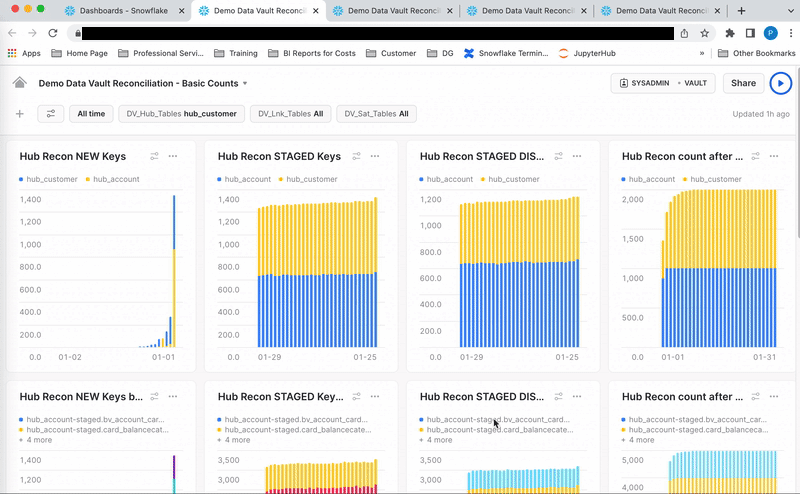This screenshot has width=800, height=494.
Task: Open three-dot menu on Hub Recon count after tile
Action: coord(775,156)
